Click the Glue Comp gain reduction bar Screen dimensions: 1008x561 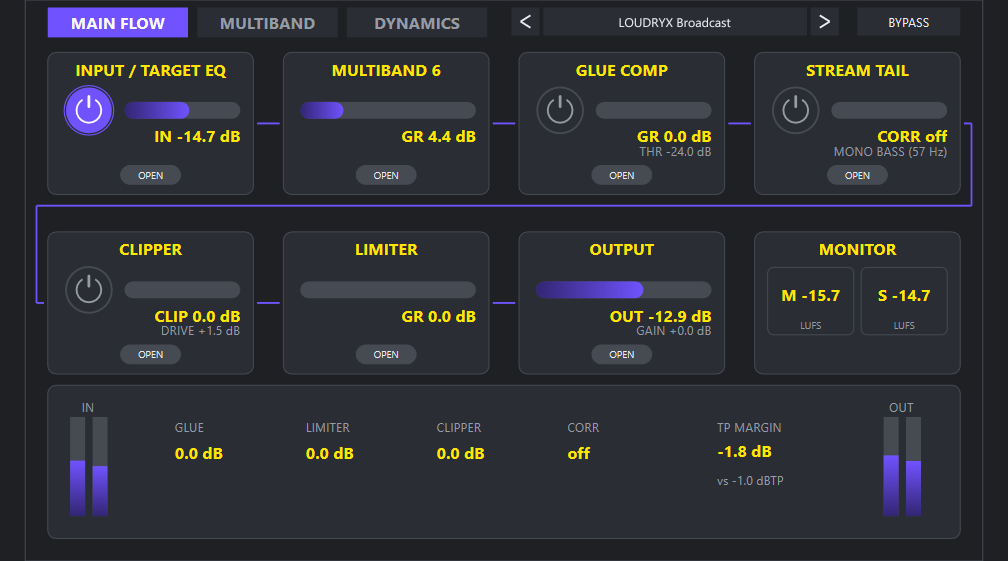click(x=654, y=111)
